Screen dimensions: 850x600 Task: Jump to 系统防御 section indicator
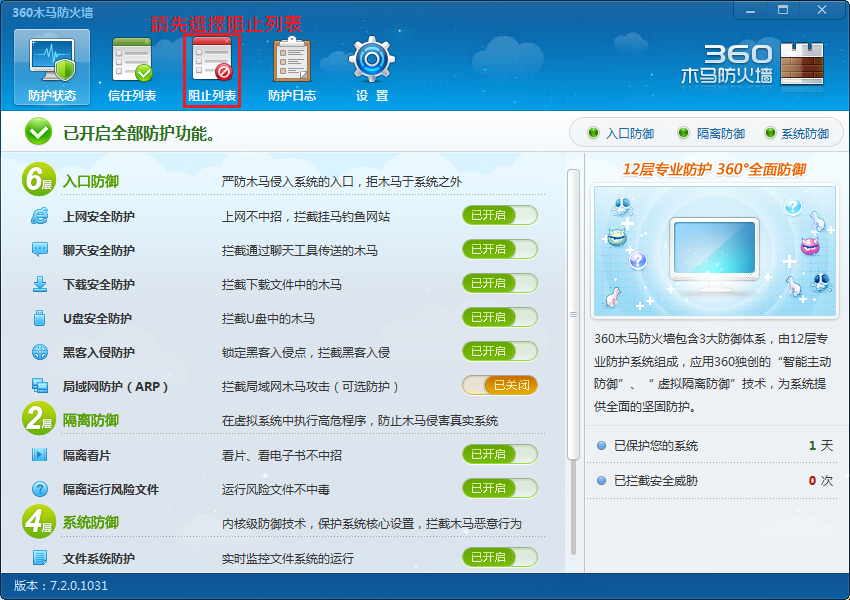click(797, 133)
